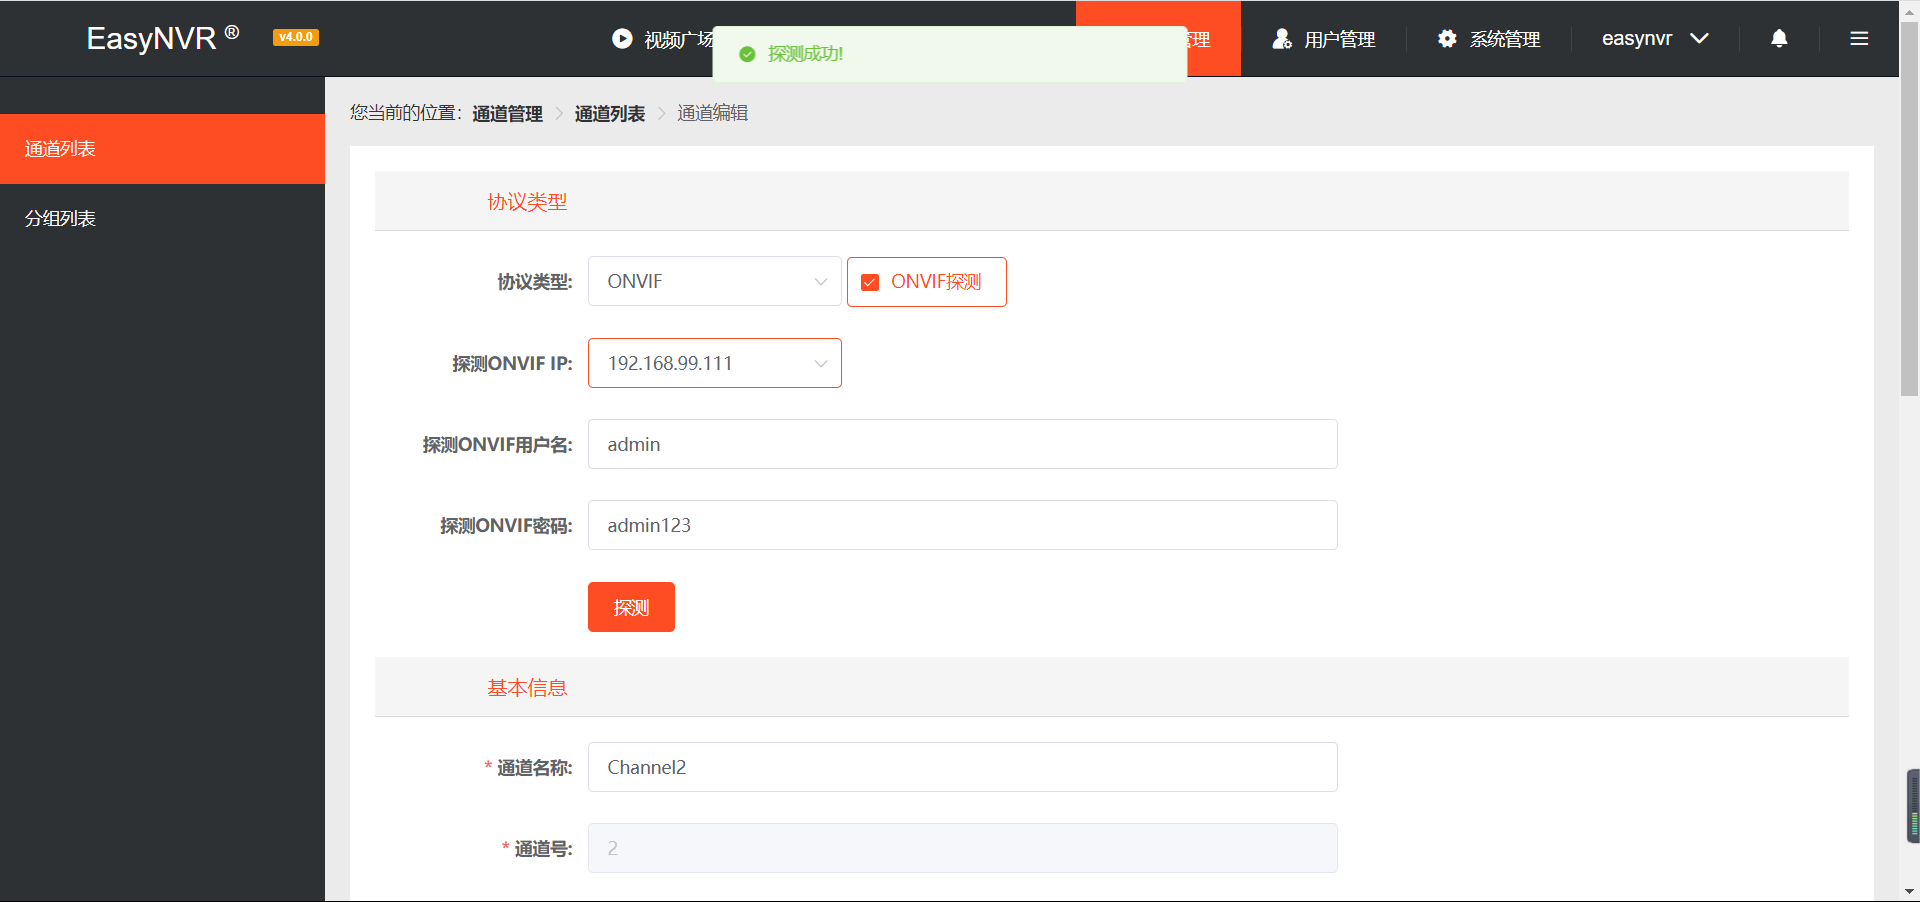Open 用户管理 menu
The height and width of the screenshot is (902, 1920).
[x=1323, y=39]
